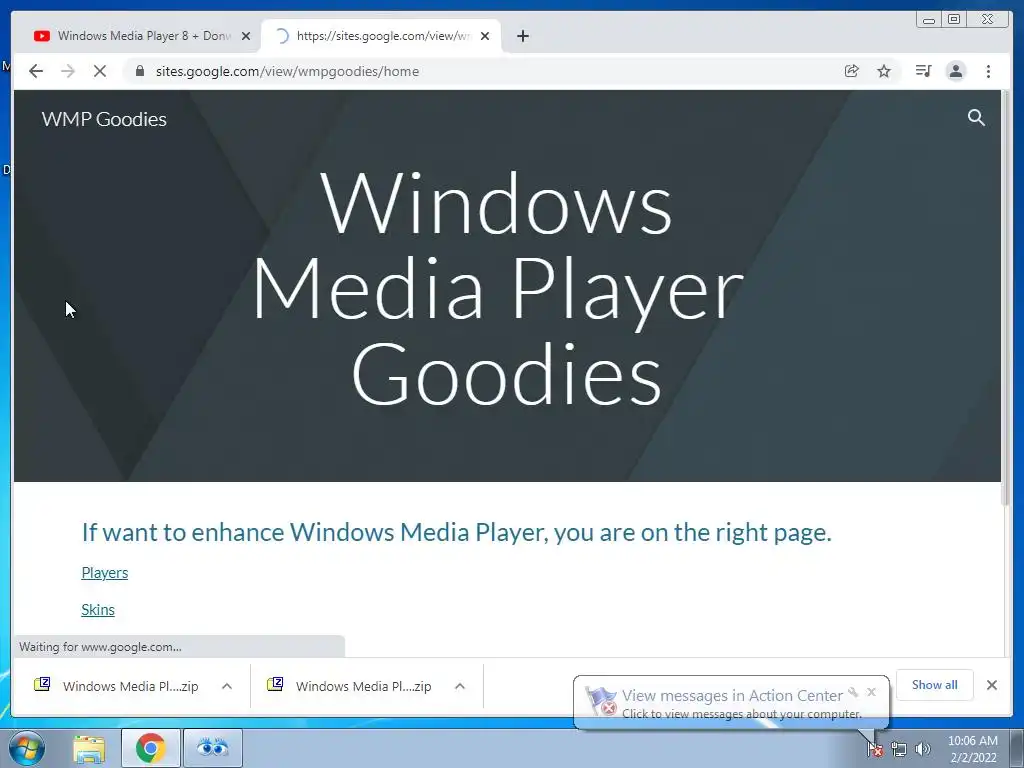The width and height of the screenshot is (1024, 768).
Task: Click the Show desktop button on the taskbar
Action: click(1017, 748)
